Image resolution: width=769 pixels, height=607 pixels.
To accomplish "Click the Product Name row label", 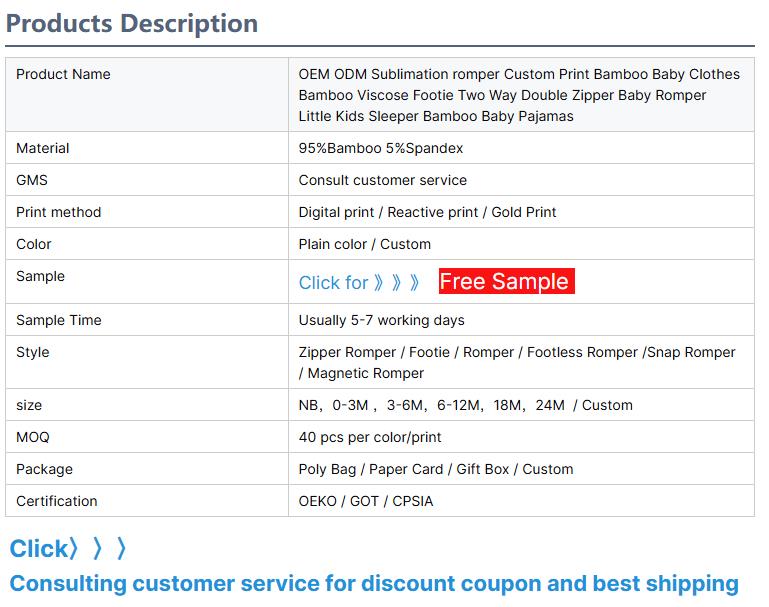I will 63,74.
